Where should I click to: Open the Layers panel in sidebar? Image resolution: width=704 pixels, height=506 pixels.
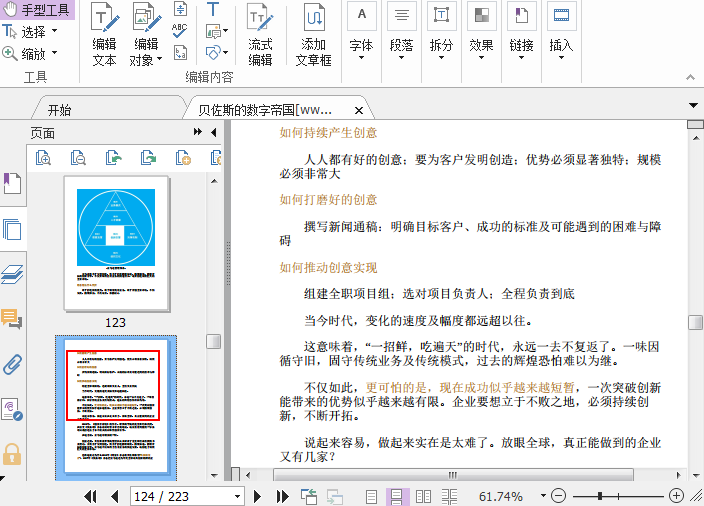pos(12,275)
